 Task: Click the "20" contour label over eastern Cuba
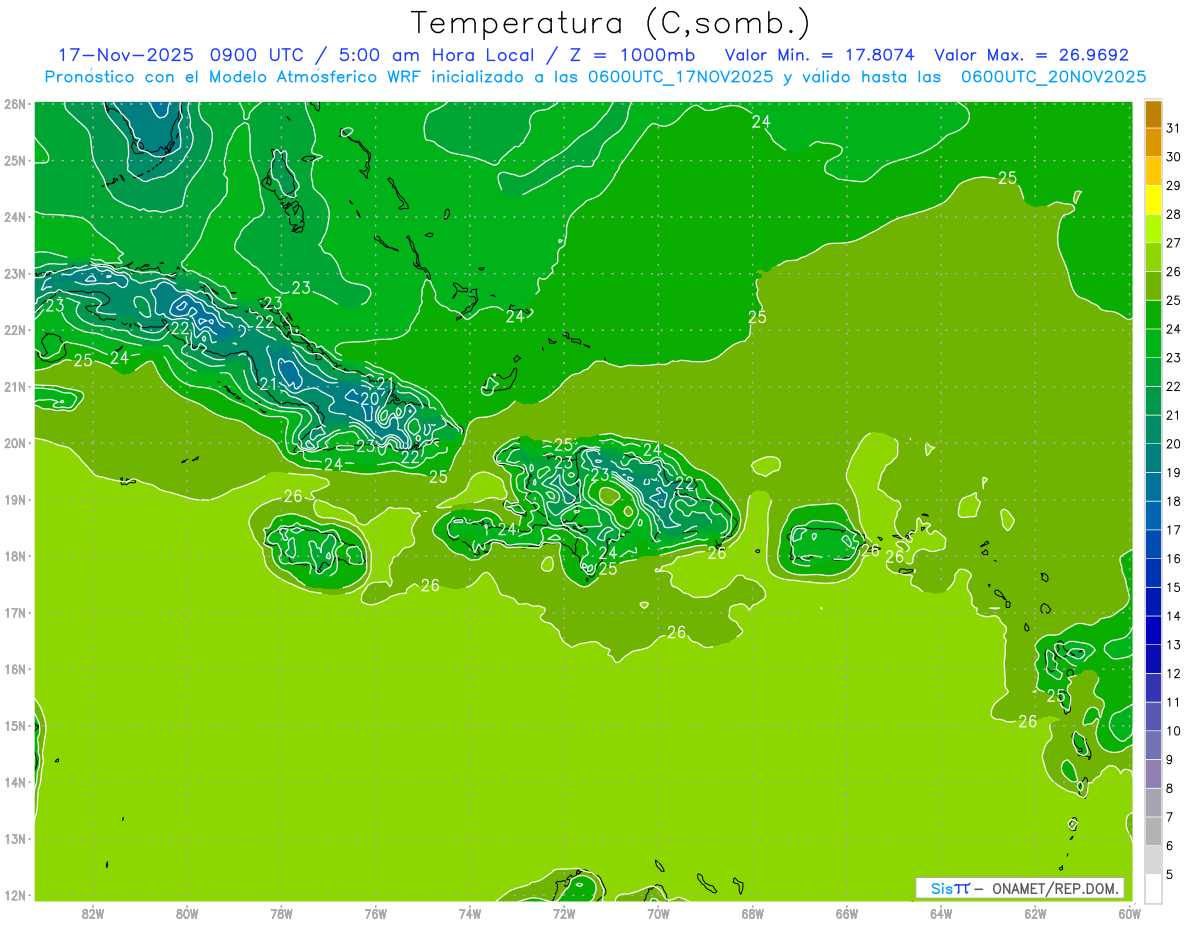click(369, 398)
